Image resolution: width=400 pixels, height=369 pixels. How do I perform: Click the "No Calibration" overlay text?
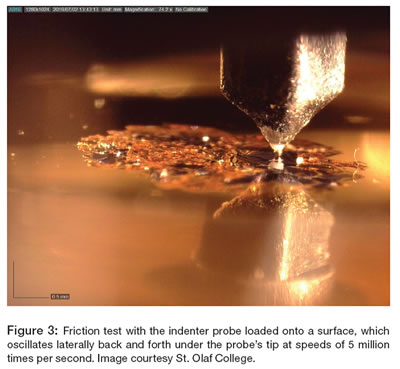(190, 10)
